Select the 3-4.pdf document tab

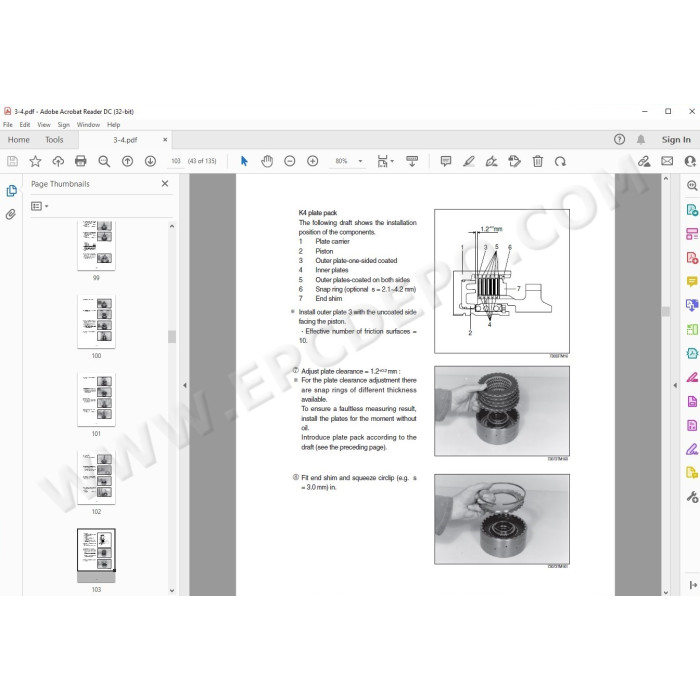125,140
